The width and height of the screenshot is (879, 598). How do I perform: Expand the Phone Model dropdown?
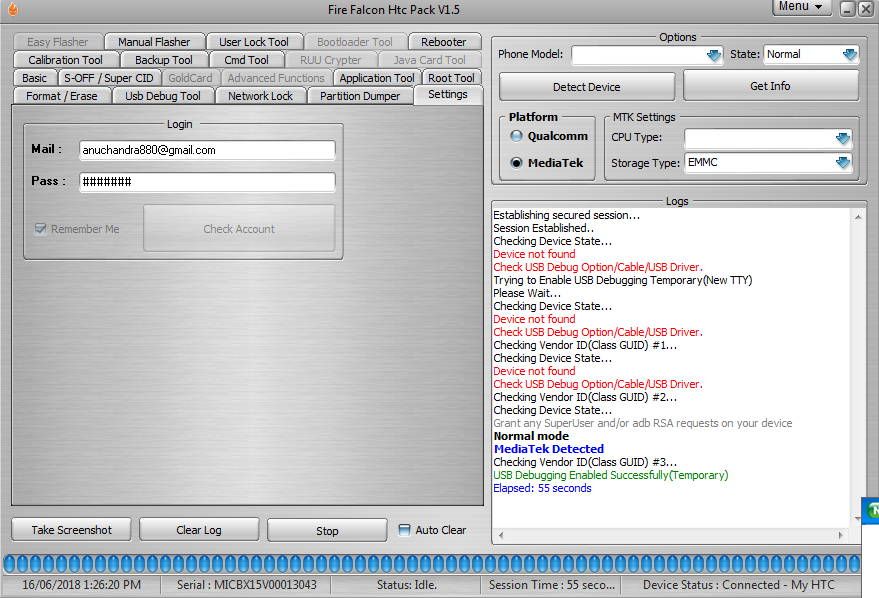pyautogui.click(x=714, y=55)
